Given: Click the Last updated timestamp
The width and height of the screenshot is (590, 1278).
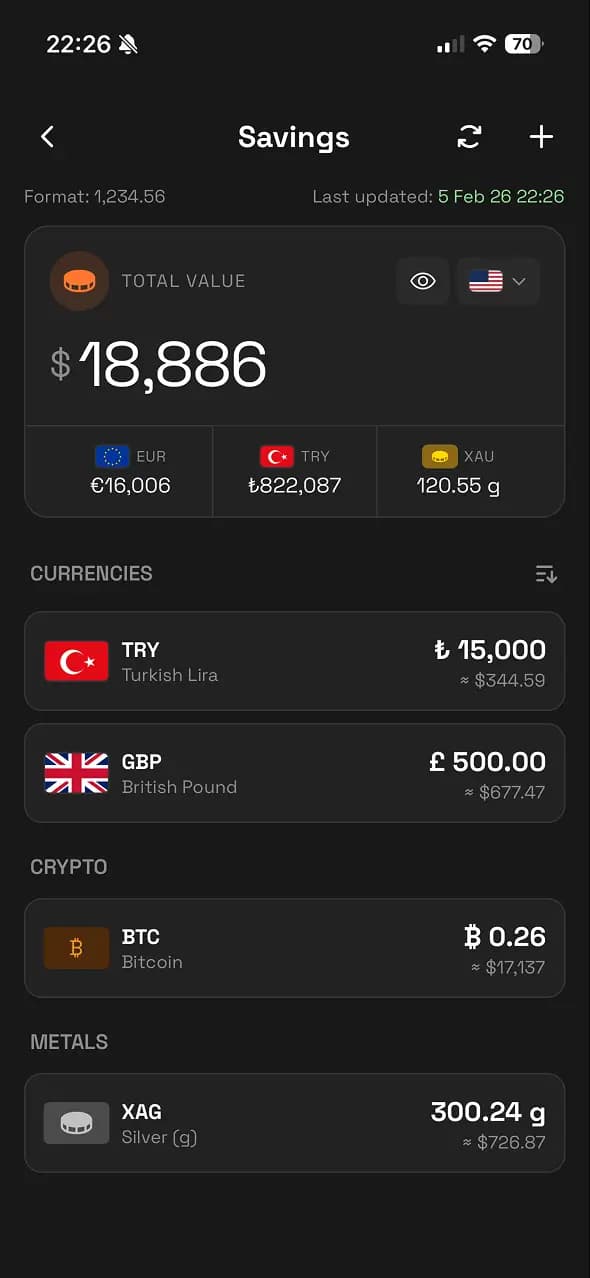Looking at the screenshot, I should click(x=438, y=196).
